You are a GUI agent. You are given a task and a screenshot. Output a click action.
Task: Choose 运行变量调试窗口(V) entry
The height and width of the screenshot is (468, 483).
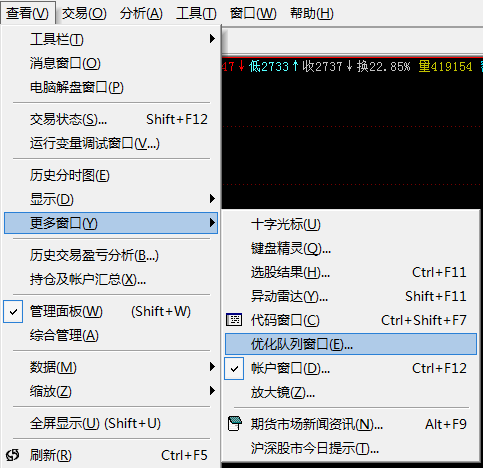pyautogui.click(x=111, y=143)
